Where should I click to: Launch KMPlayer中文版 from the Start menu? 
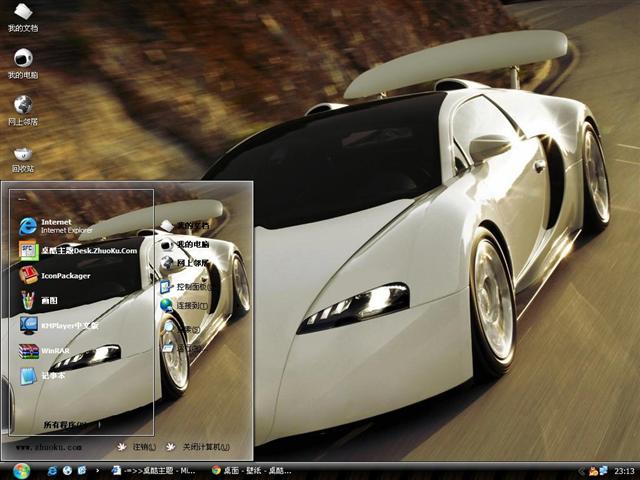[x=70, y=326]
